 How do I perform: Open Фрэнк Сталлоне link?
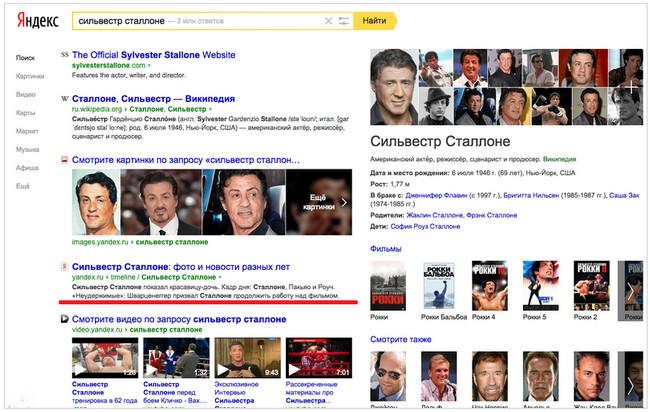pos(492,216)
